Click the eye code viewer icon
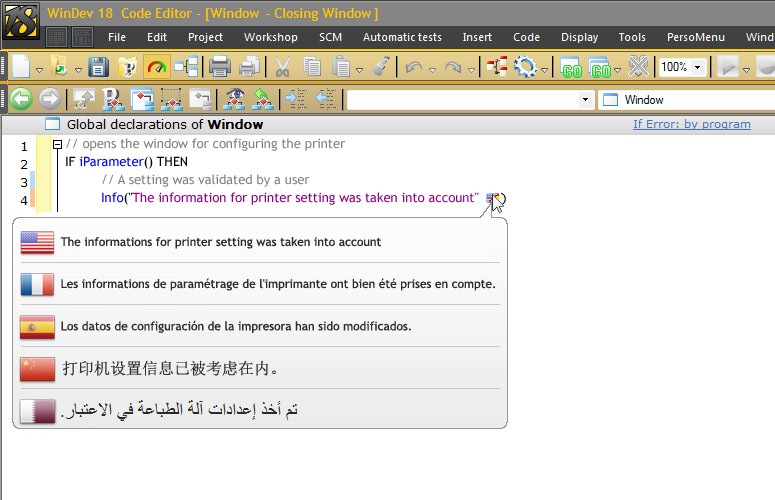The image size is (775, 500). [x=234, y=99]
